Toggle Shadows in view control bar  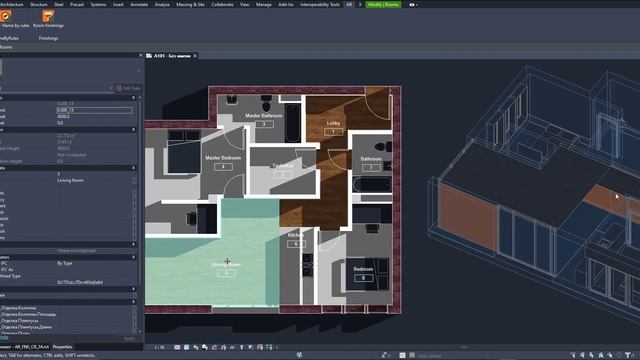click(x=205, y=347)
